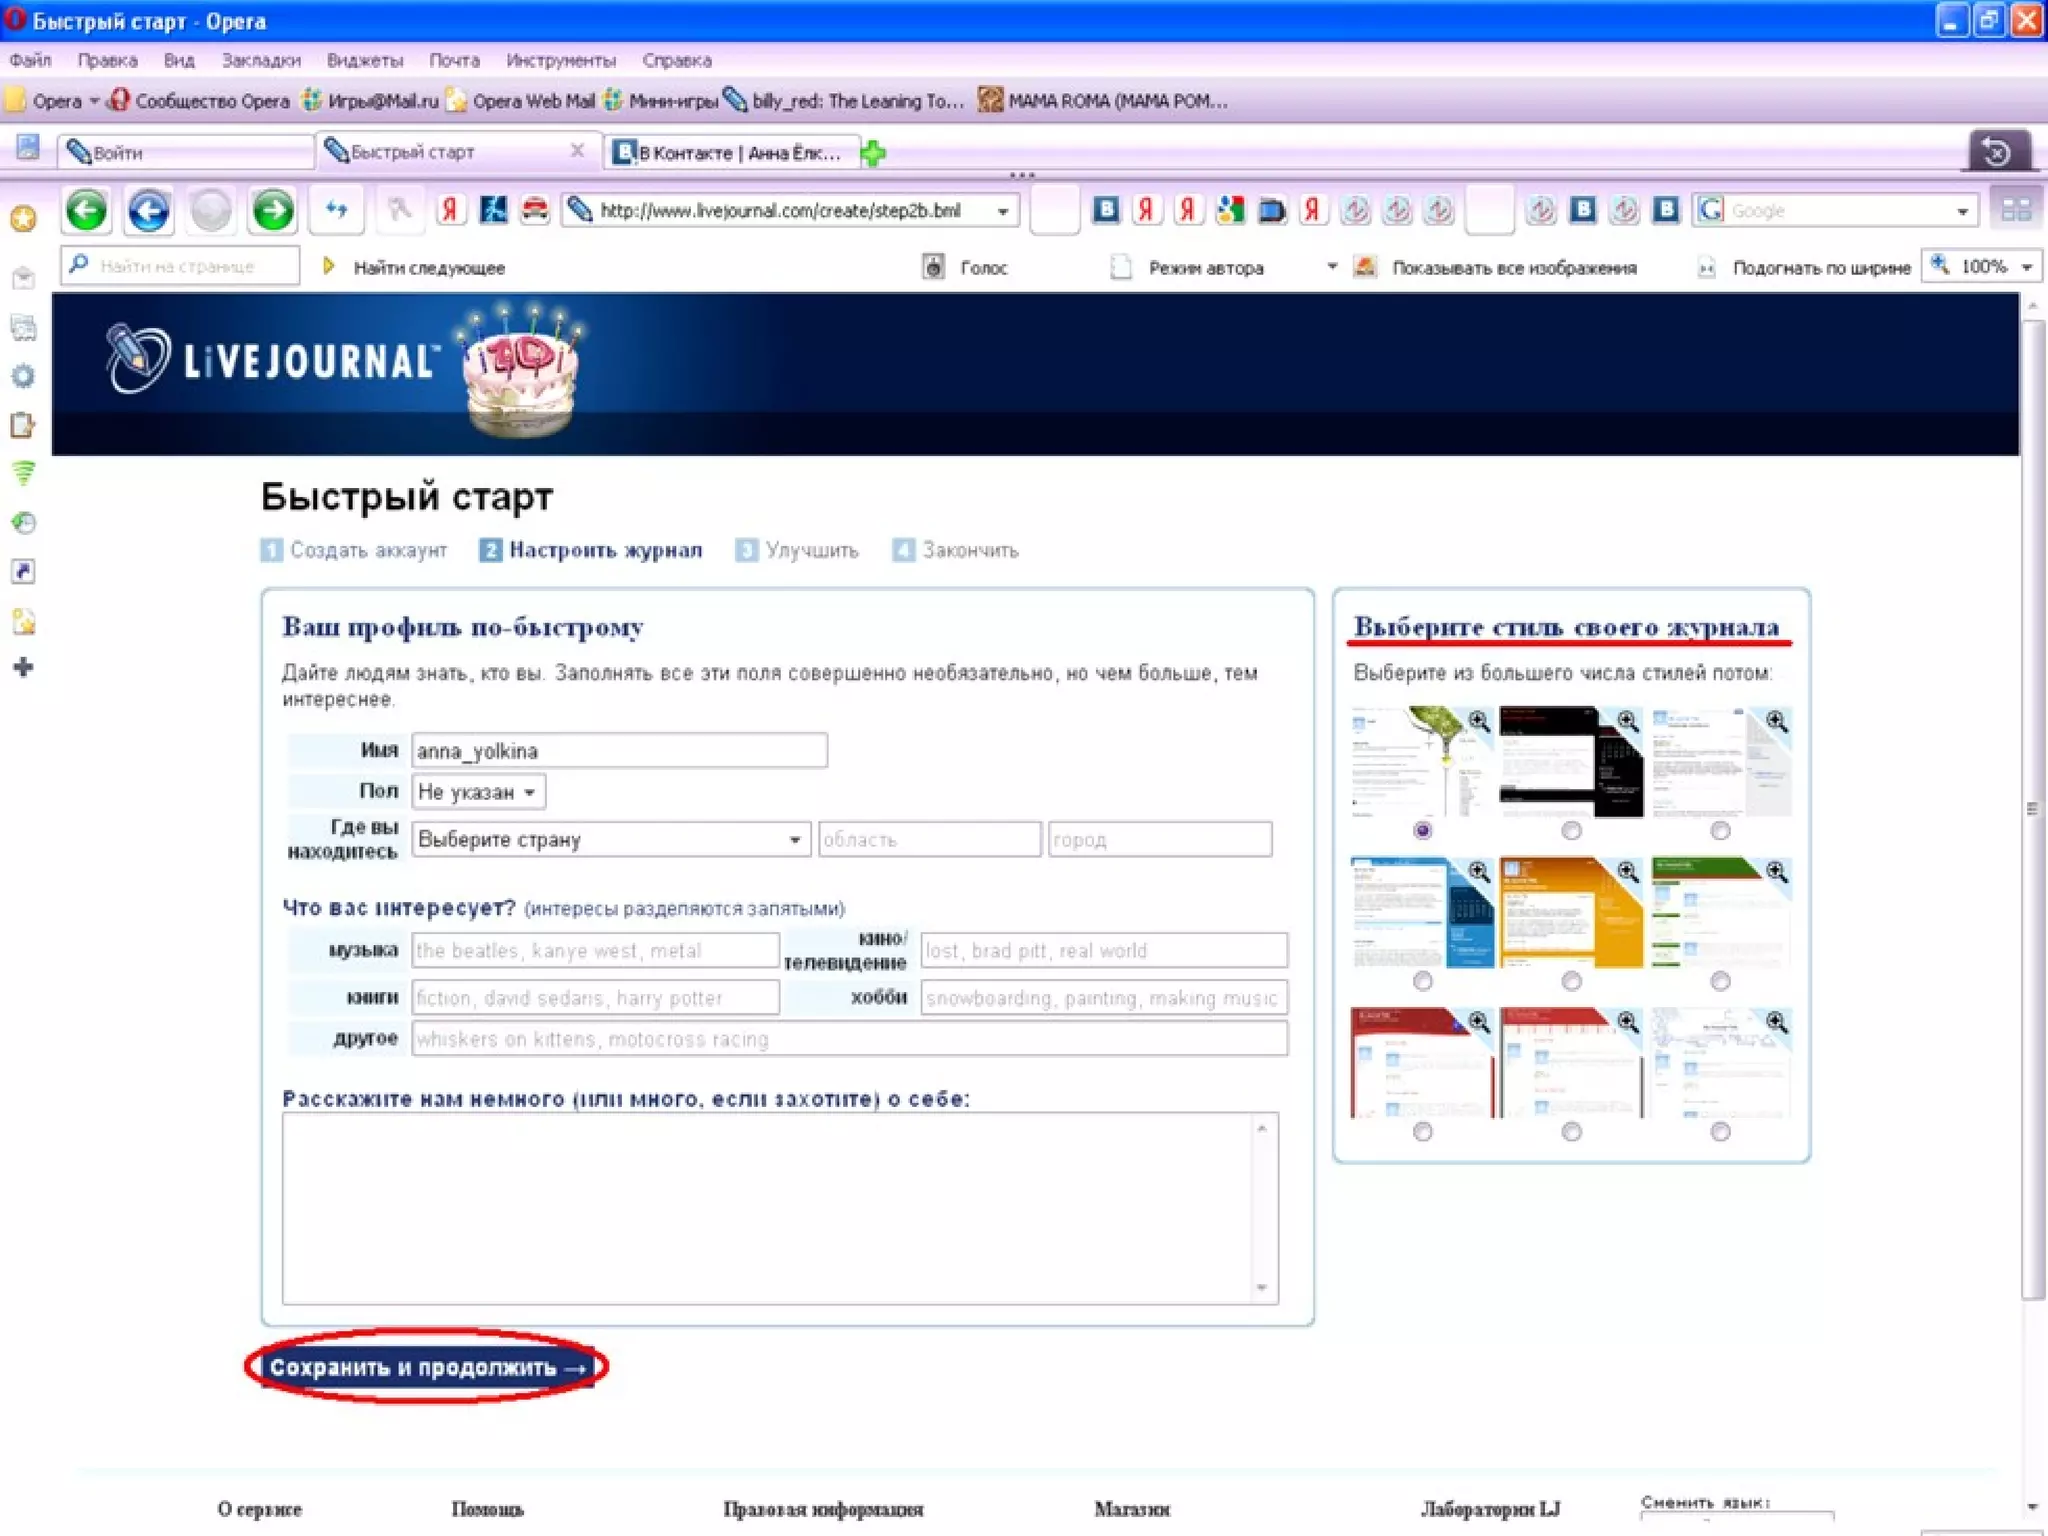
Task: Click Сохранить и продолжить button
Action: (427, 1367)
